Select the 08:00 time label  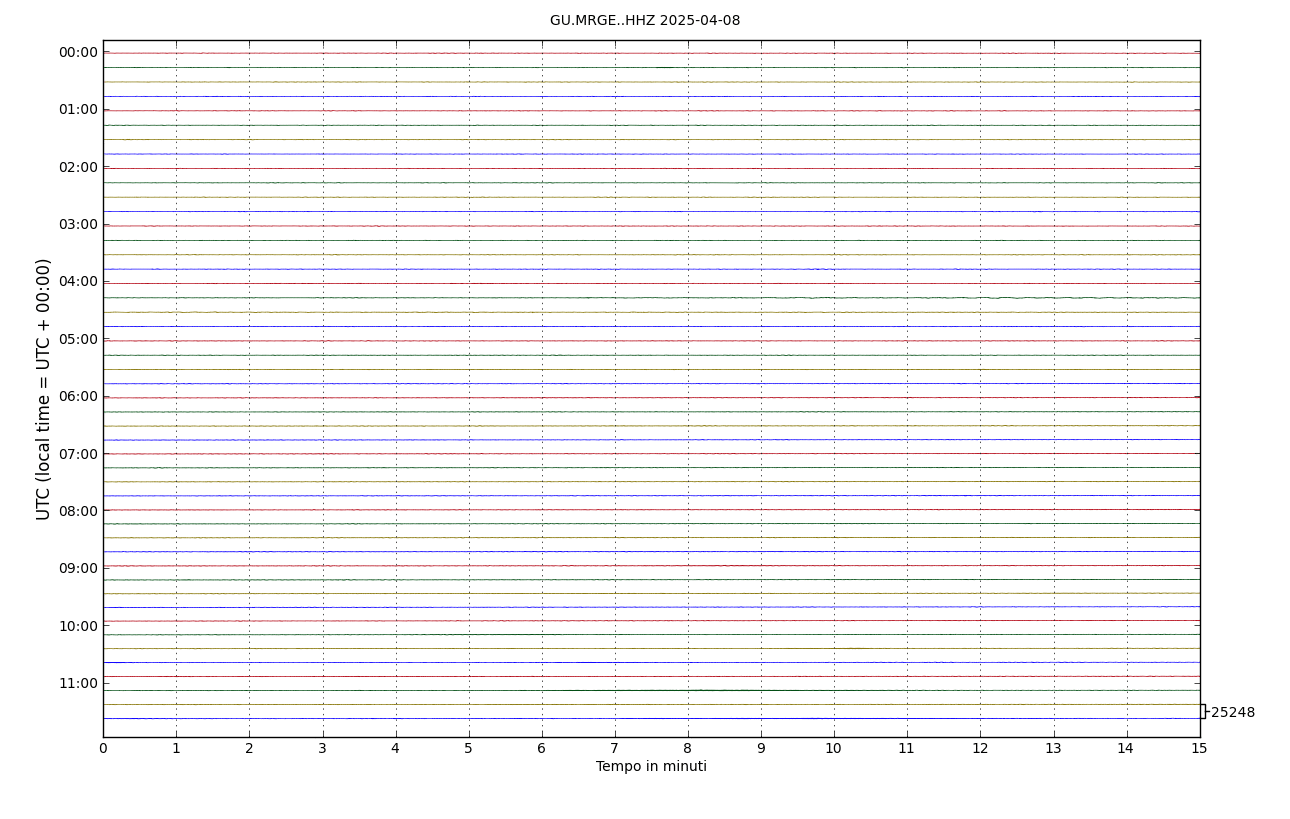pyautogui.click(x=78, y=511)
